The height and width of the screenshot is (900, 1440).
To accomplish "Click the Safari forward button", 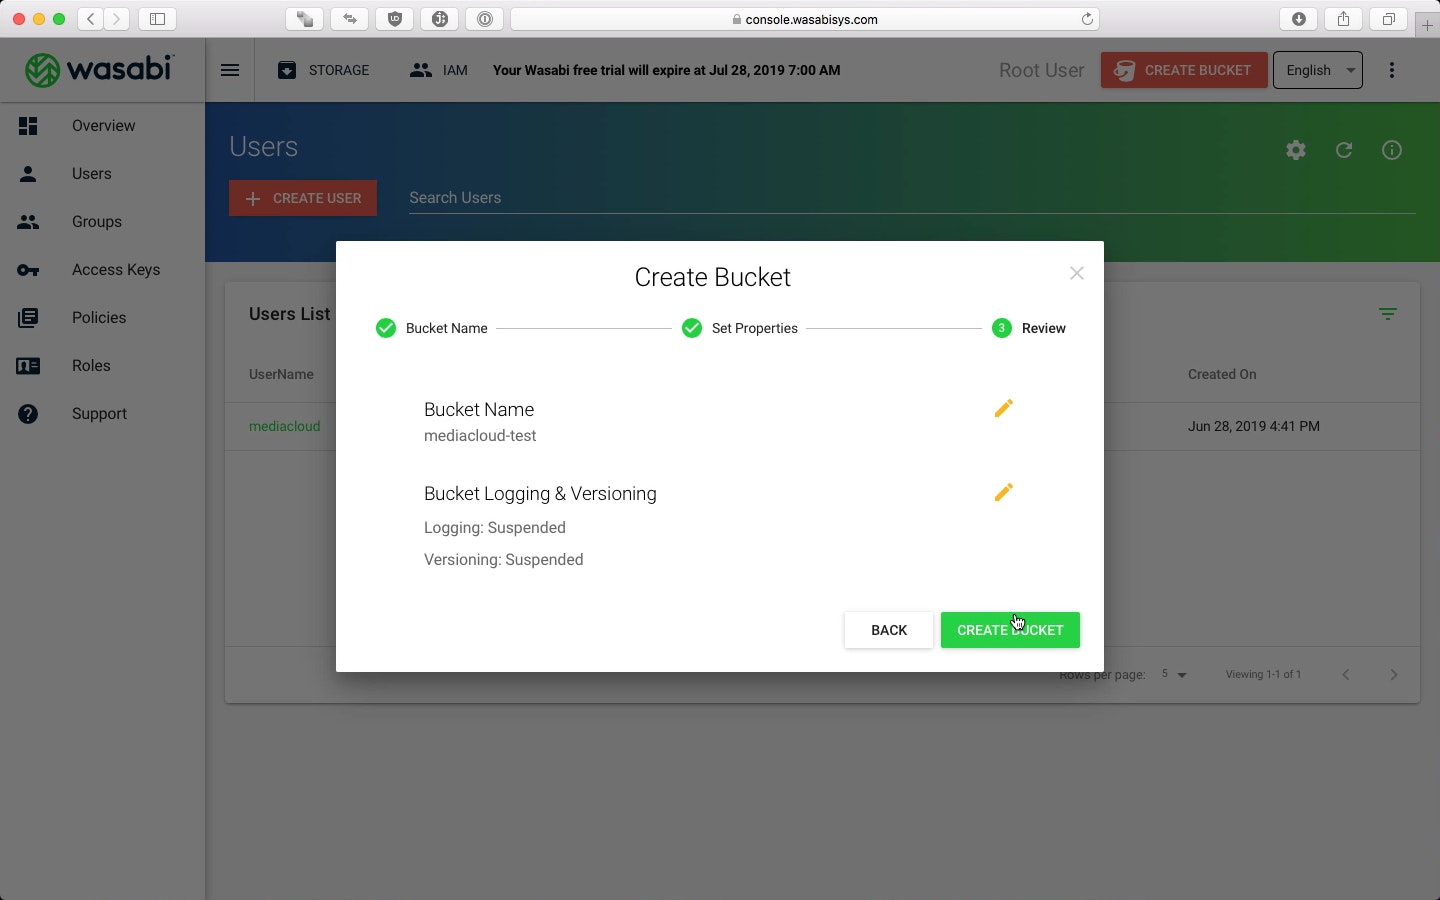I will pos(117,19).
